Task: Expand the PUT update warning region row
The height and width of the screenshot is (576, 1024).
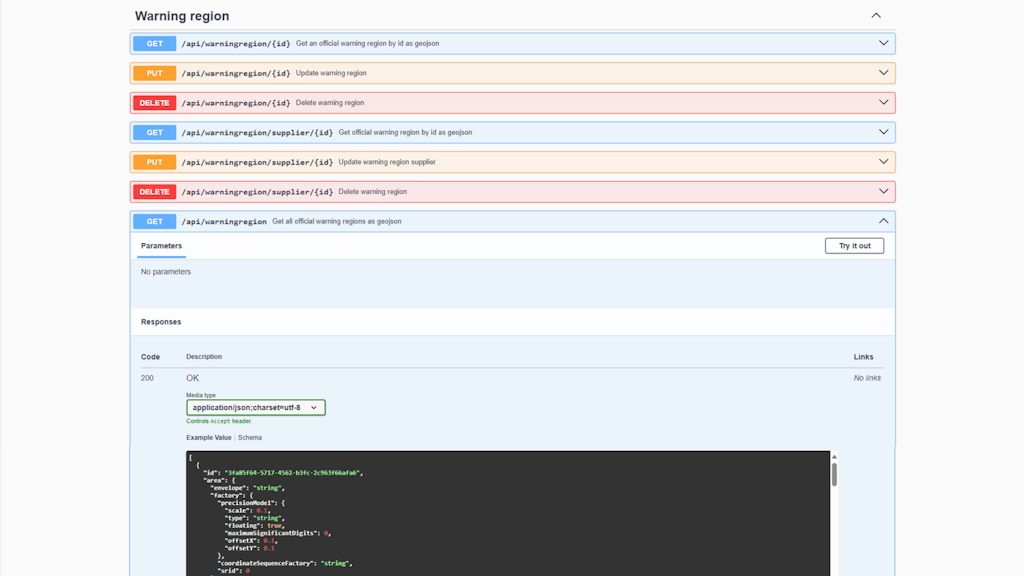Action: pyautogui.click(x=883, y=73)
